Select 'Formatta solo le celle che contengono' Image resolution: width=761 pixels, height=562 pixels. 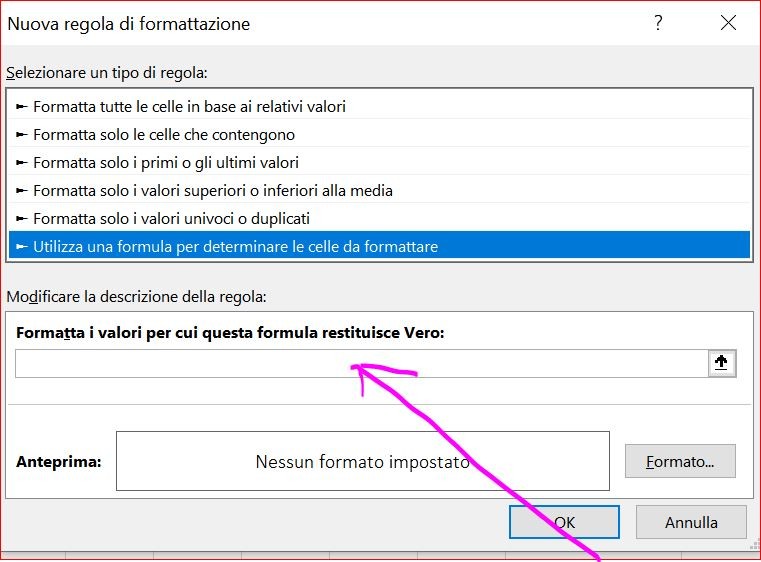click(380, 134)
